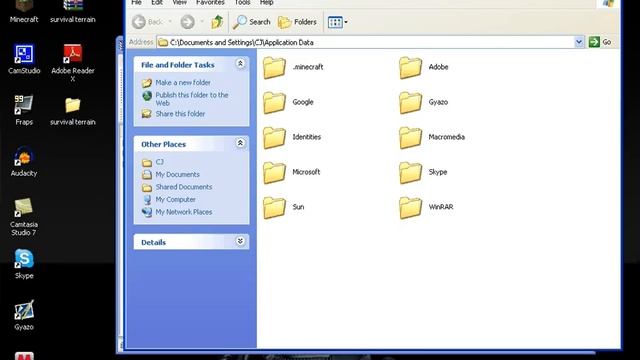
Task: Open My Documents from Other Places
Action: click(171, 175)
